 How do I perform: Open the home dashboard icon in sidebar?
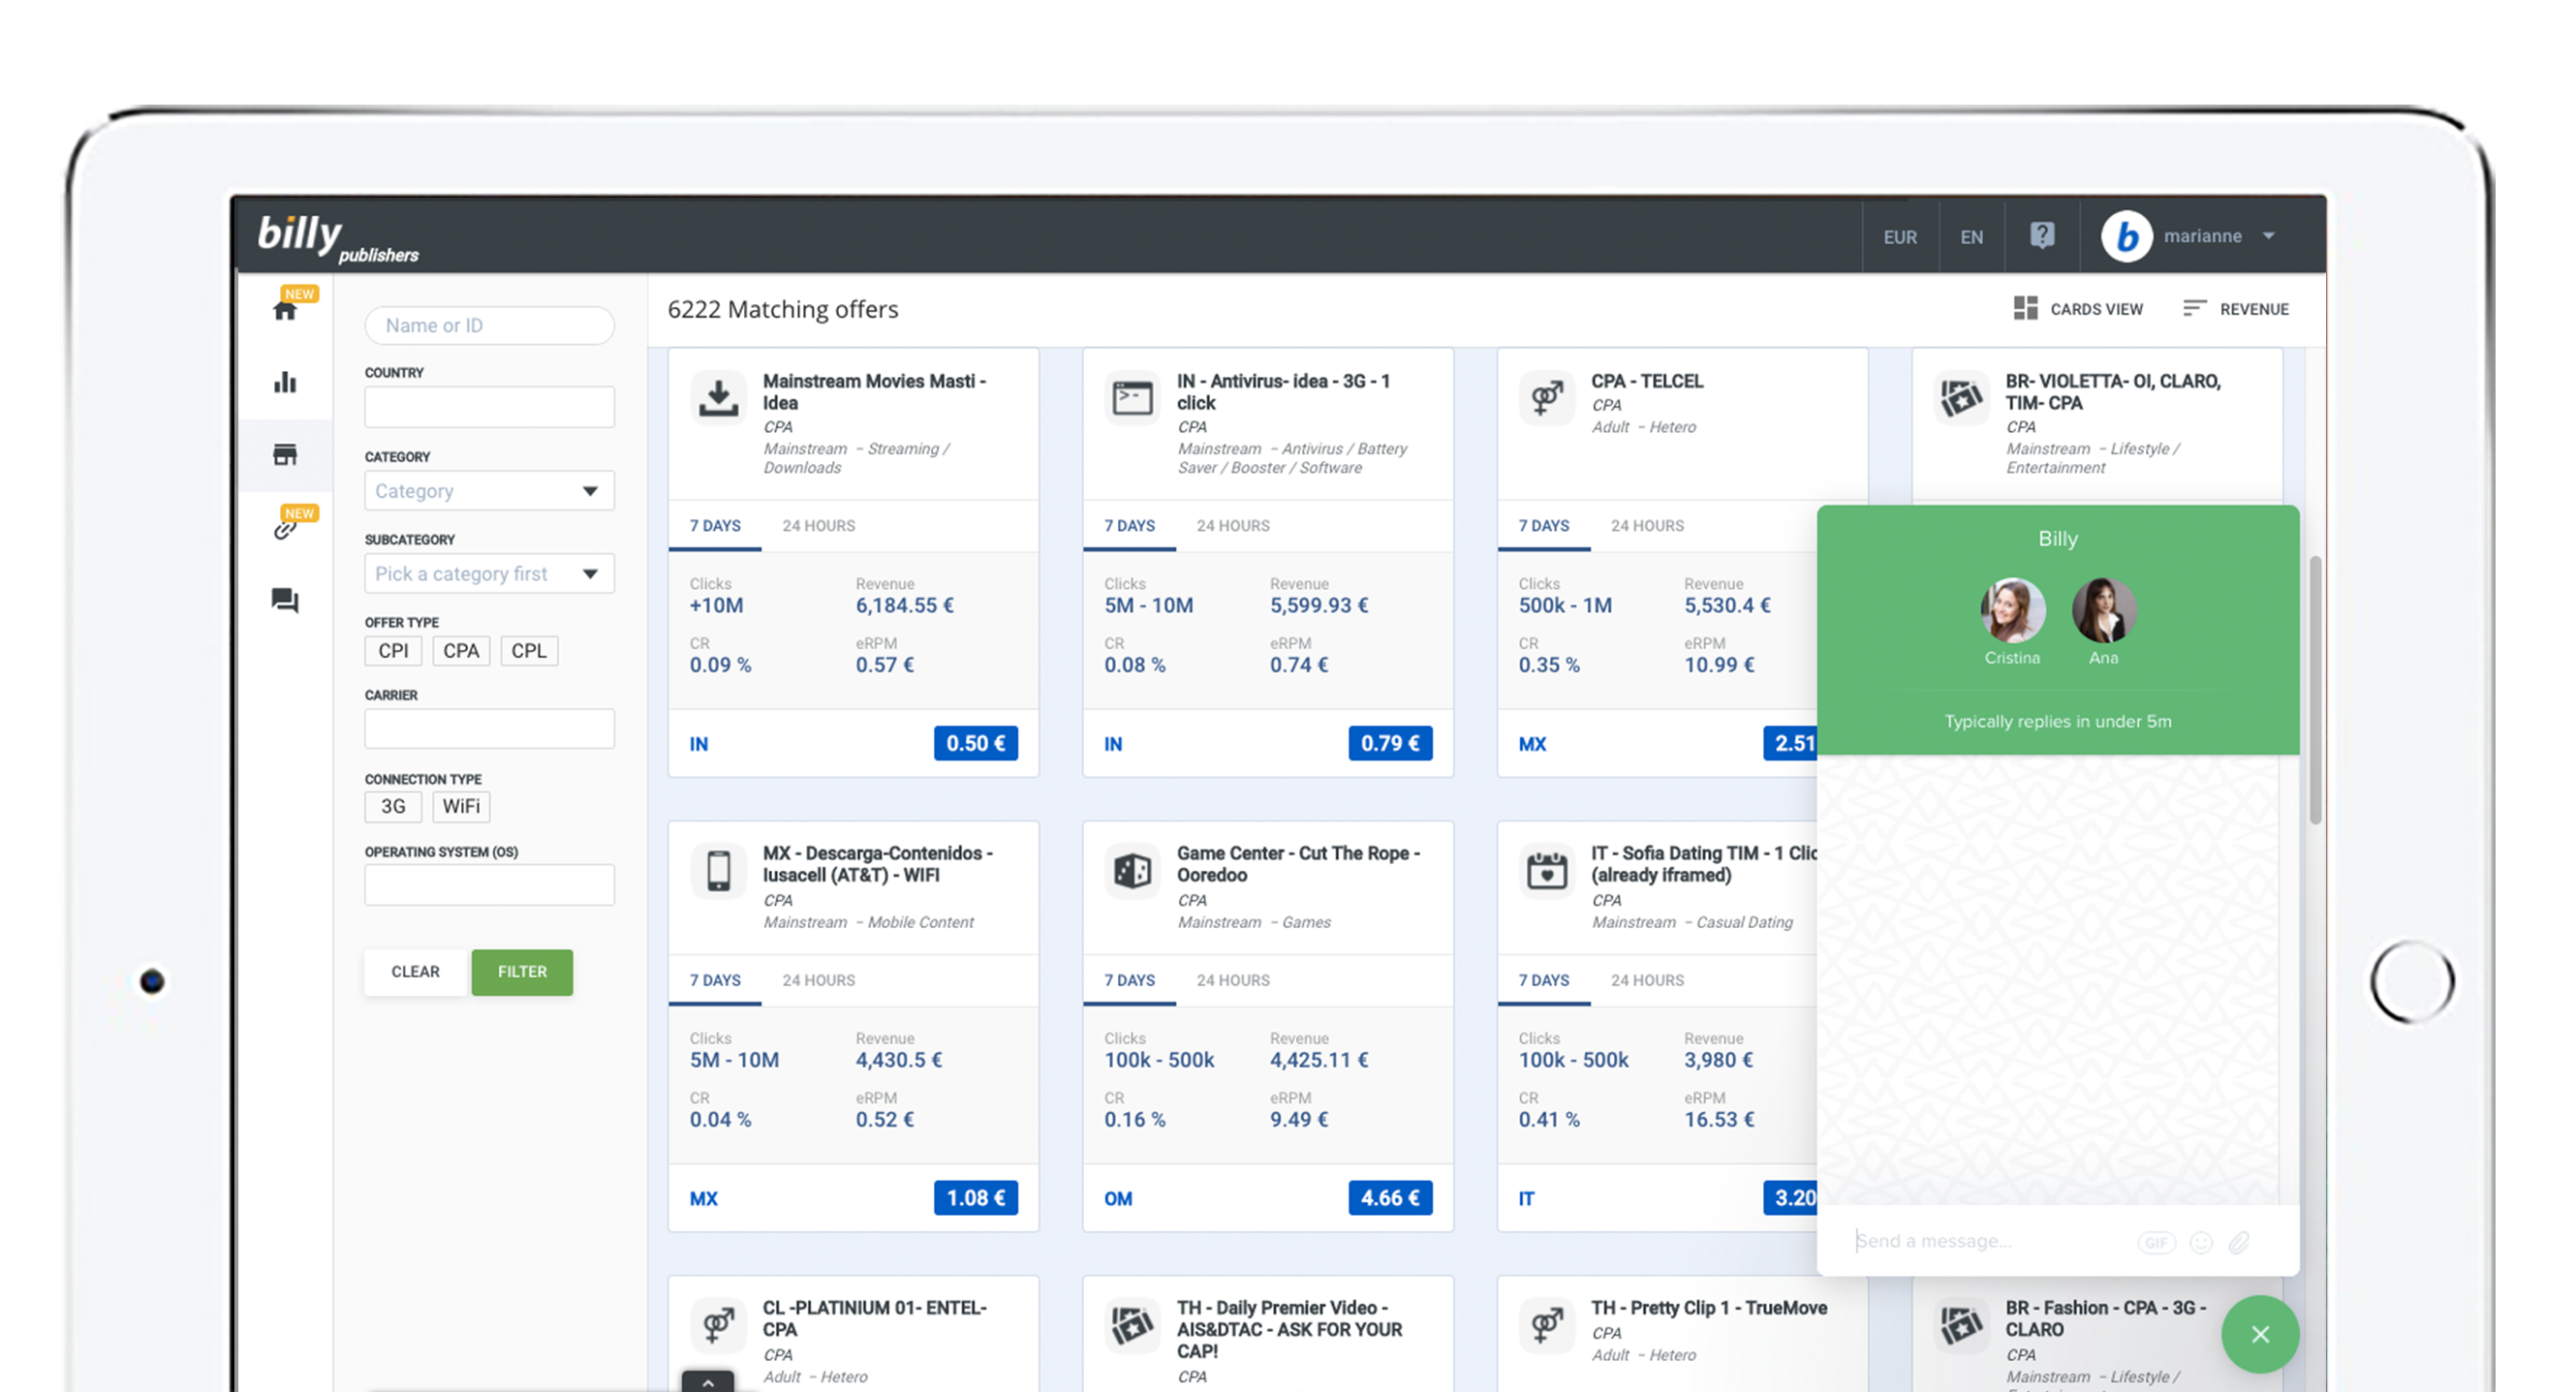click(285, 310)
